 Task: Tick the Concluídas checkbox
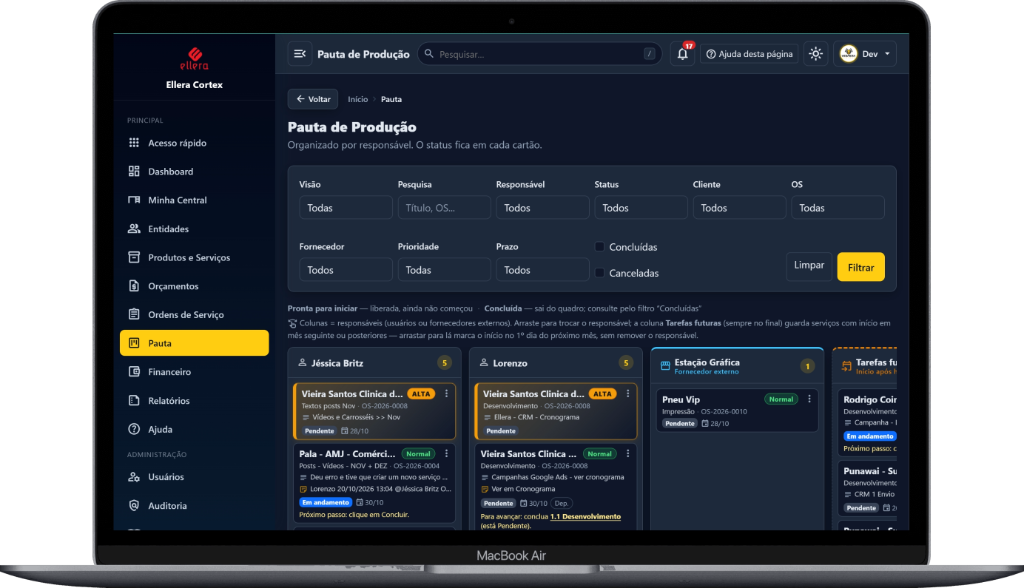600,246
